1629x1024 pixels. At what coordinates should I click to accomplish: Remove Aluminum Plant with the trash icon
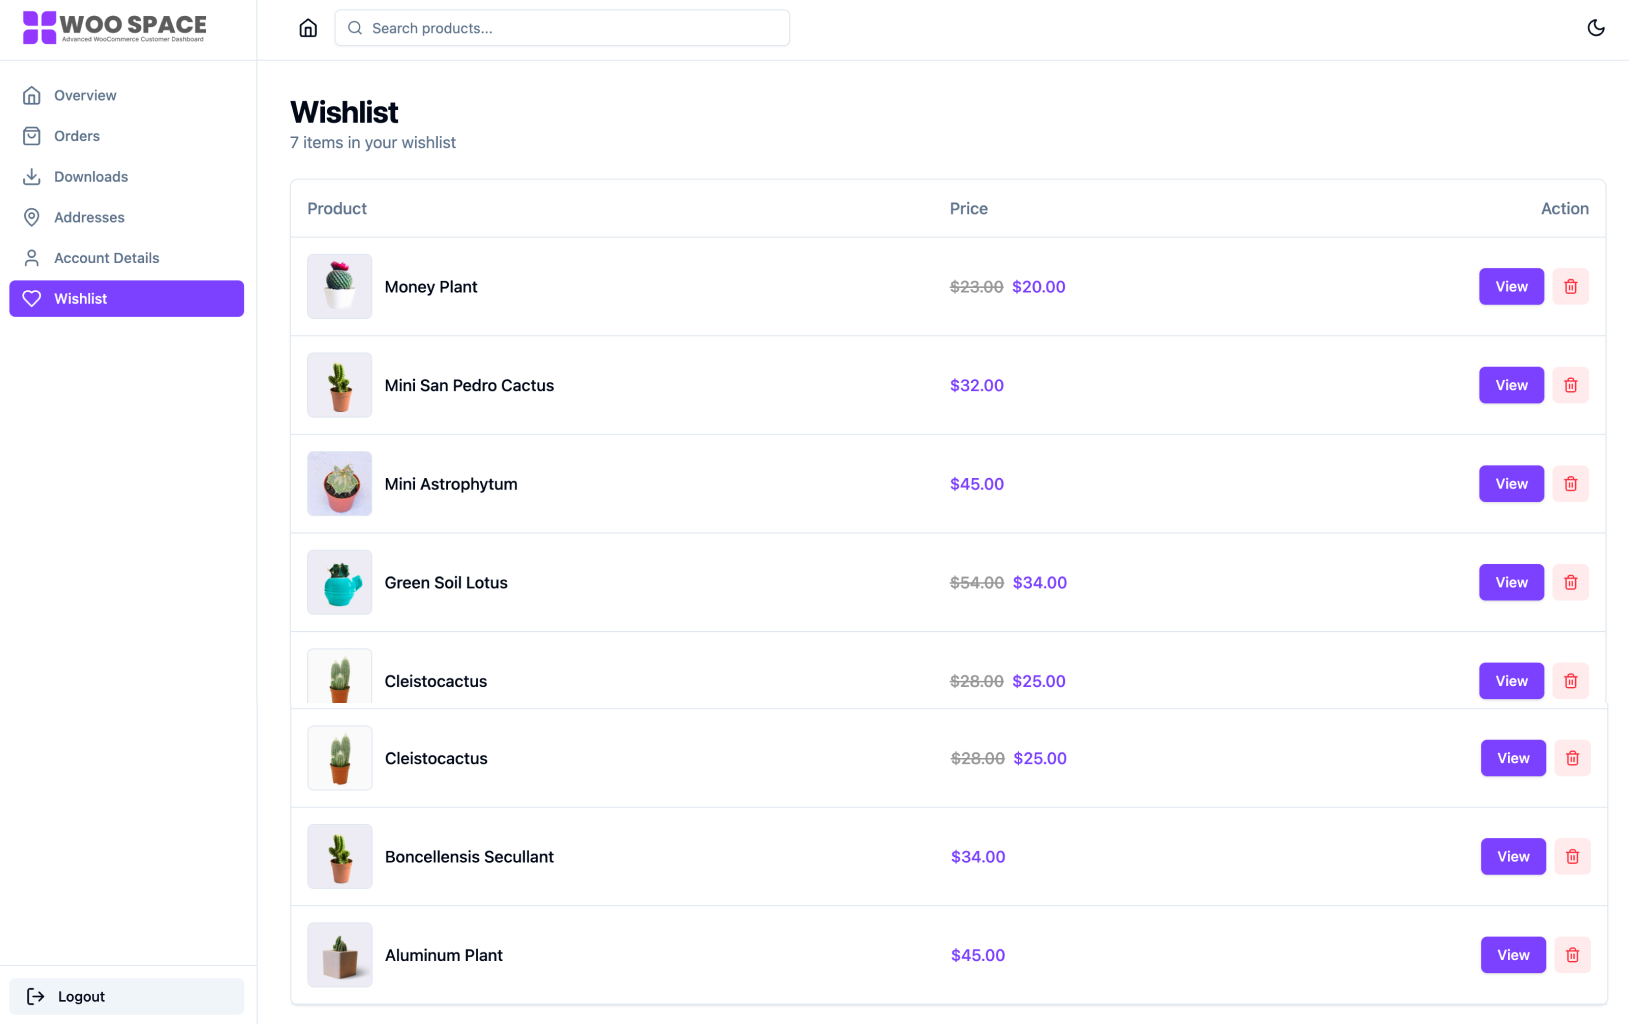1572,955
